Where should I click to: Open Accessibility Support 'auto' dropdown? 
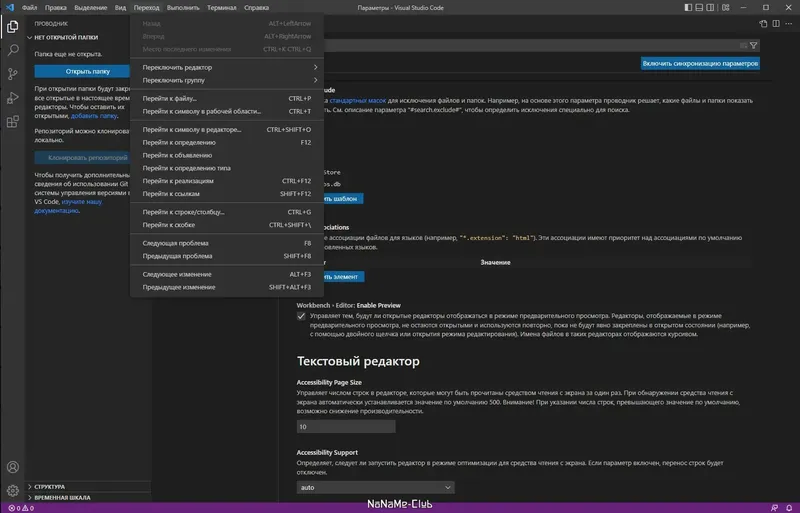376,487
